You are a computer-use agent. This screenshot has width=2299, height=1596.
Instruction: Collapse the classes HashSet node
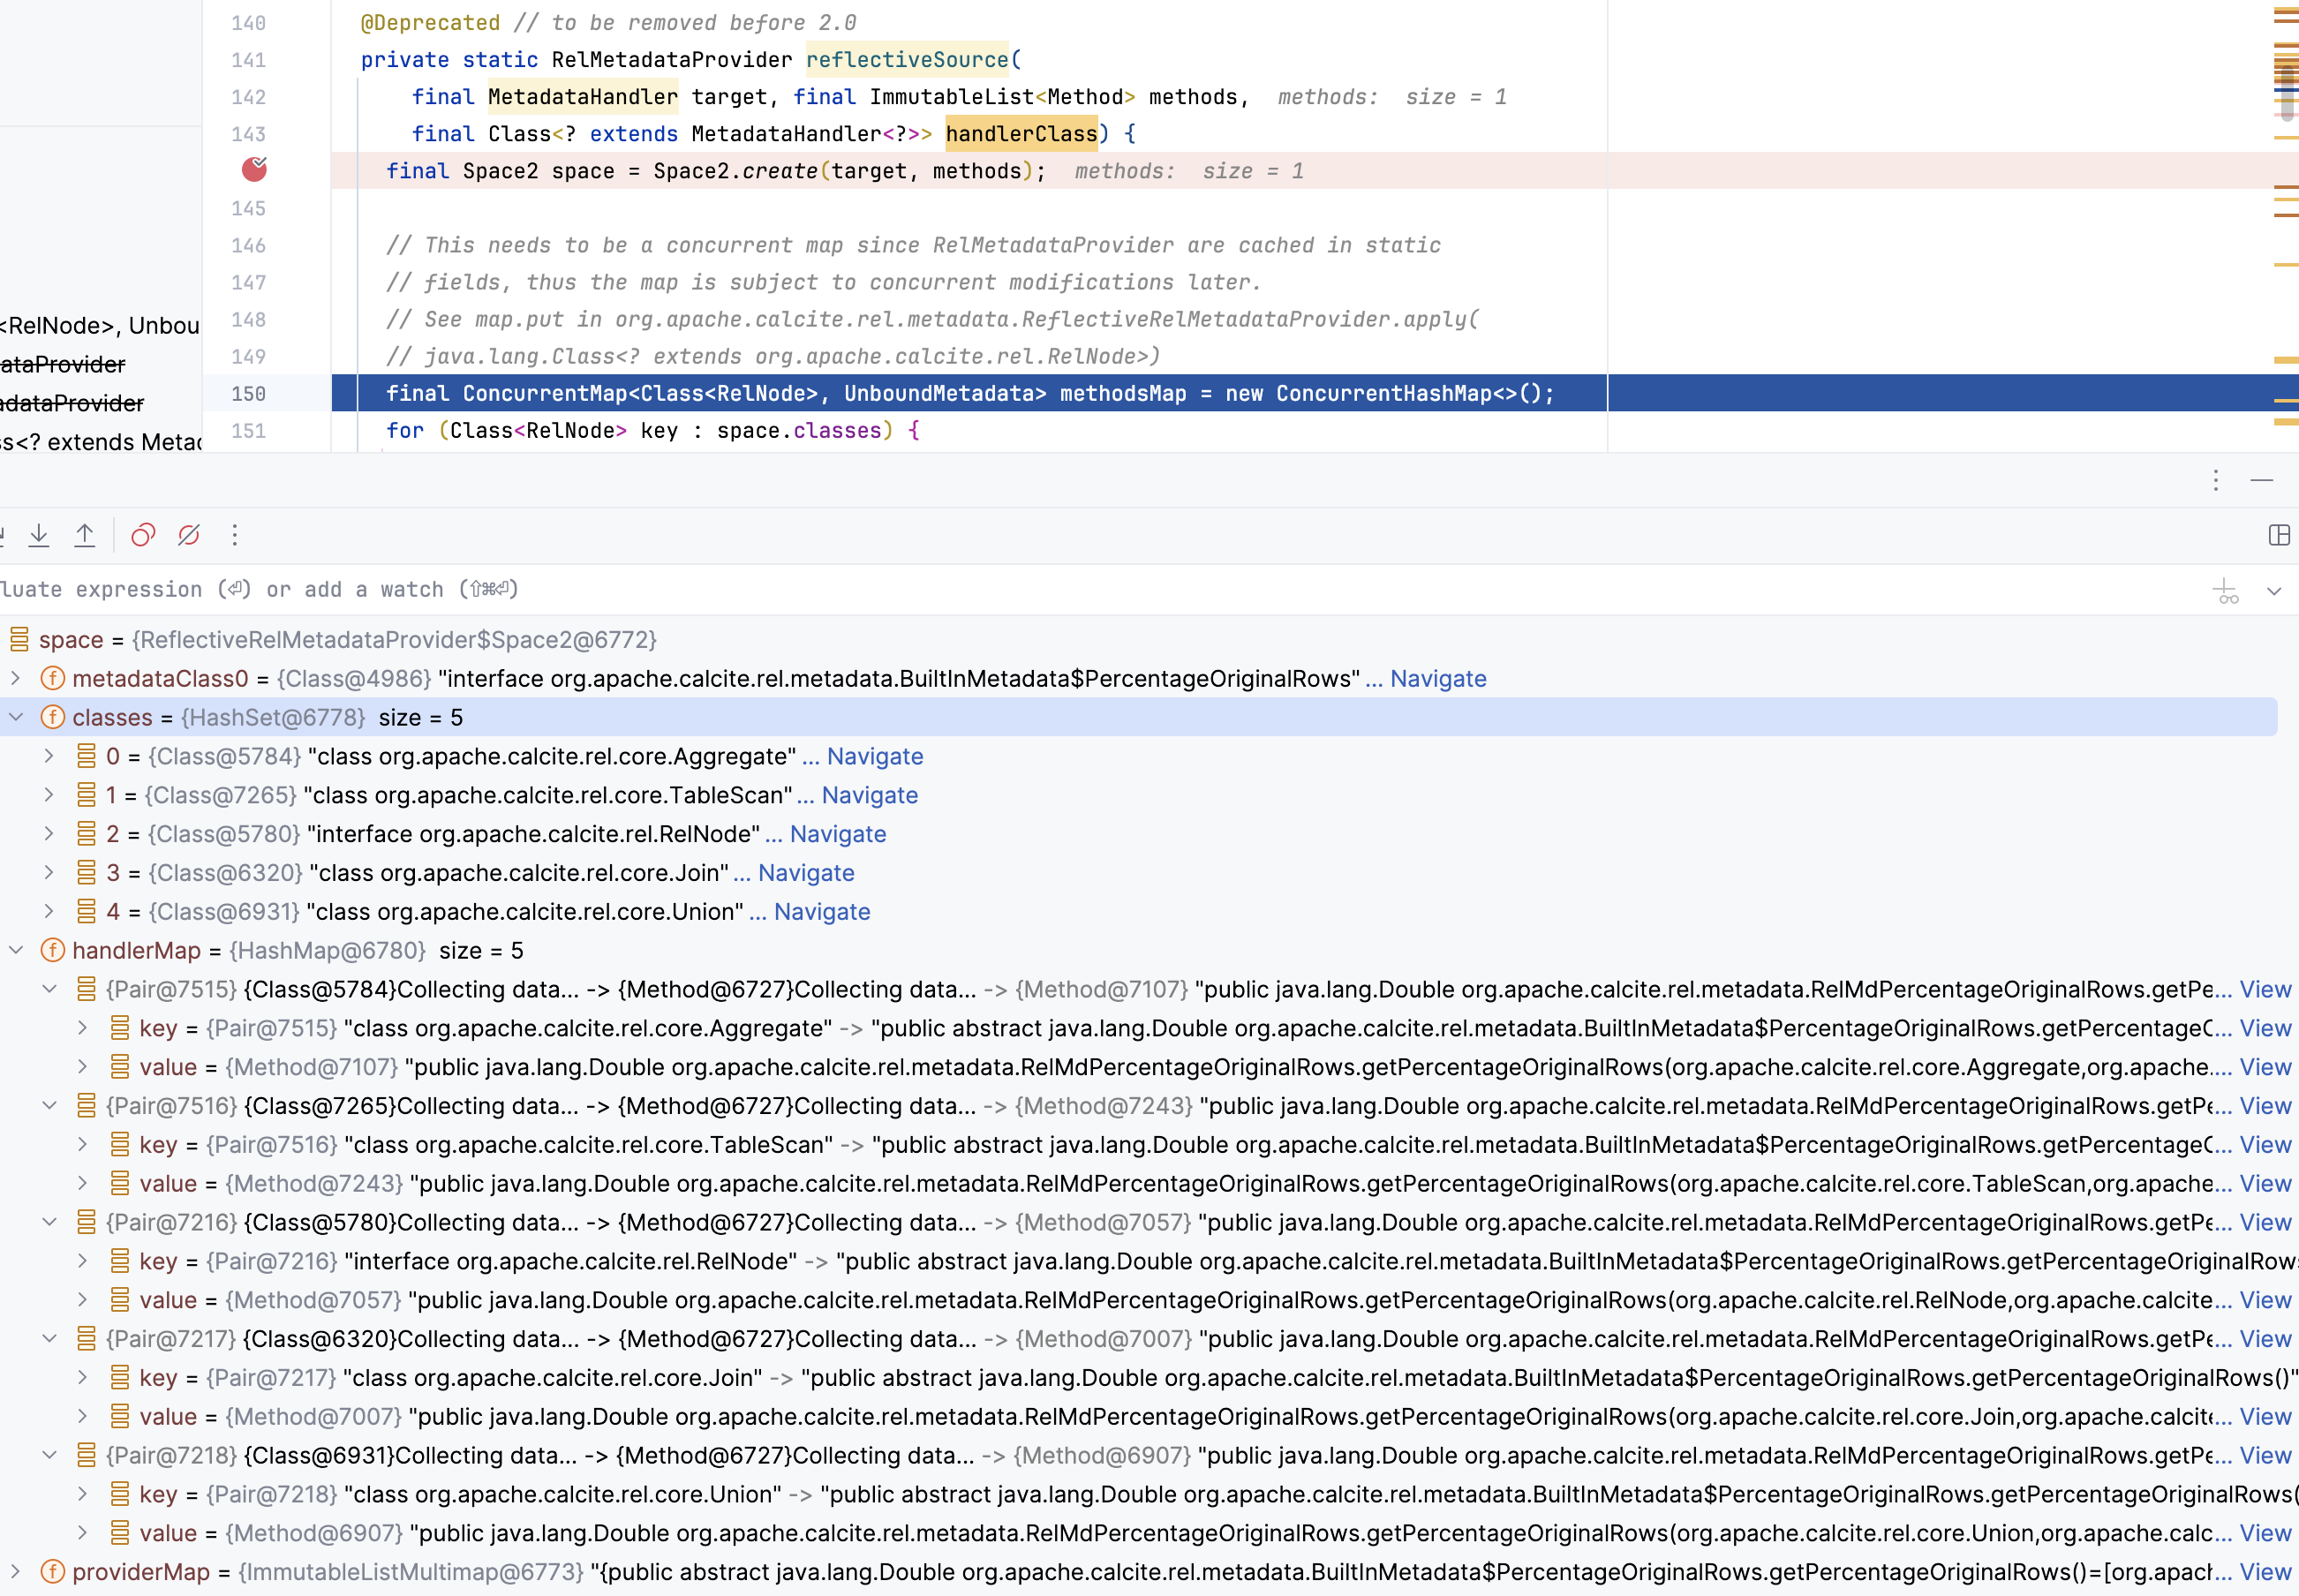coord(16,718)
